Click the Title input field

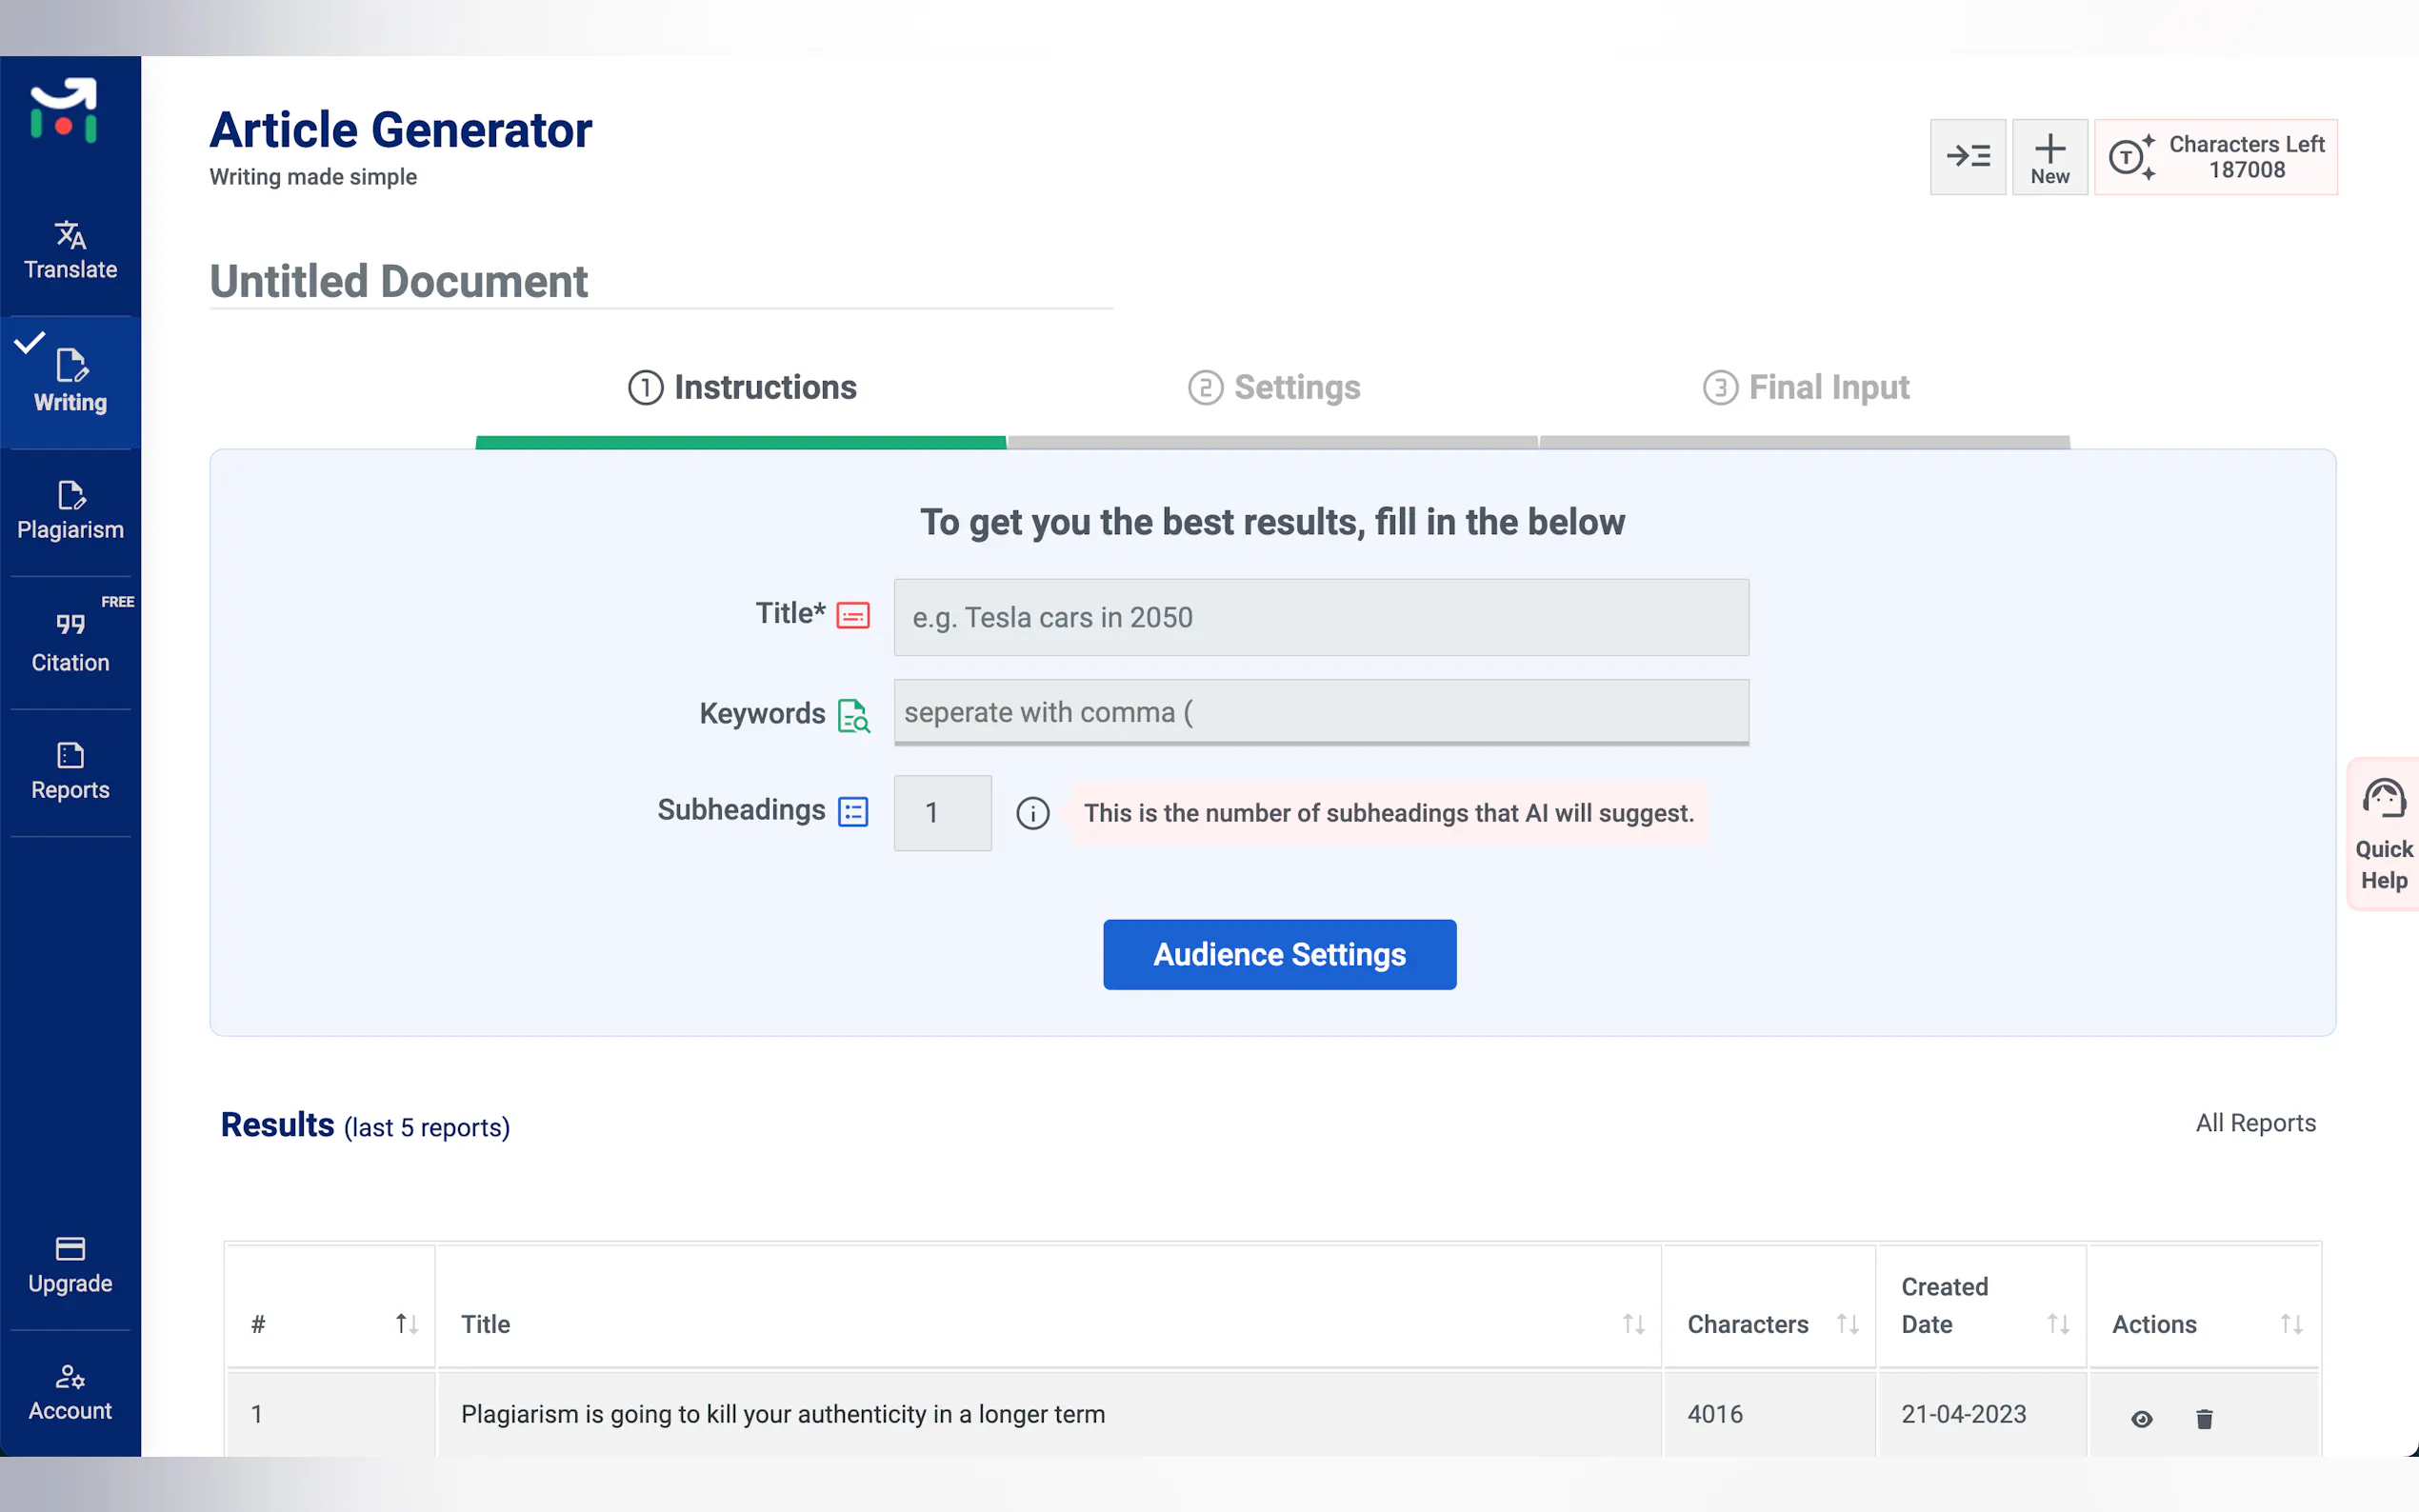tap(1320, 617)
